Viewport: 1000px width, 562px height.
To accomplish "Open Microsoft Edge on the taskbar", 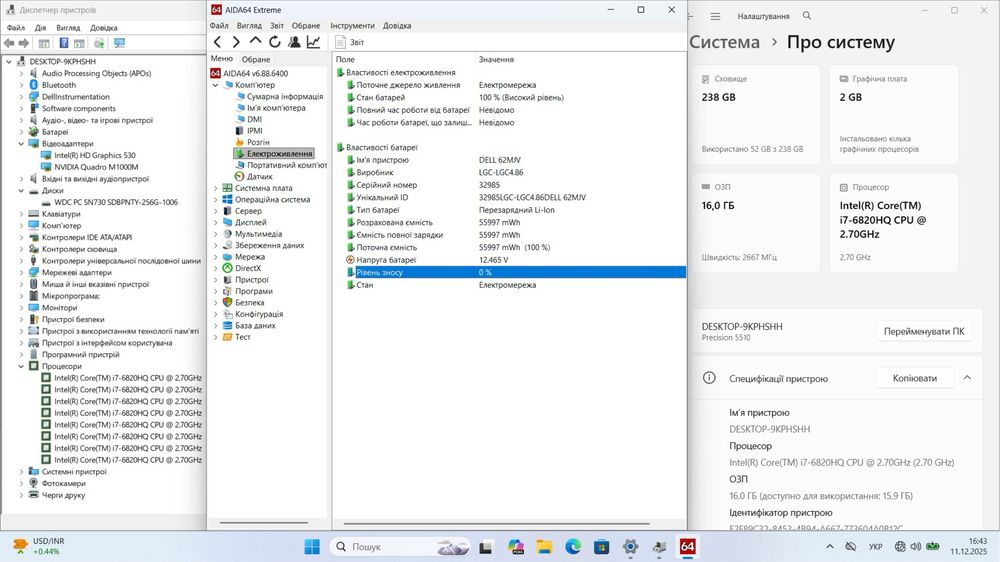I will click(573, 547).
